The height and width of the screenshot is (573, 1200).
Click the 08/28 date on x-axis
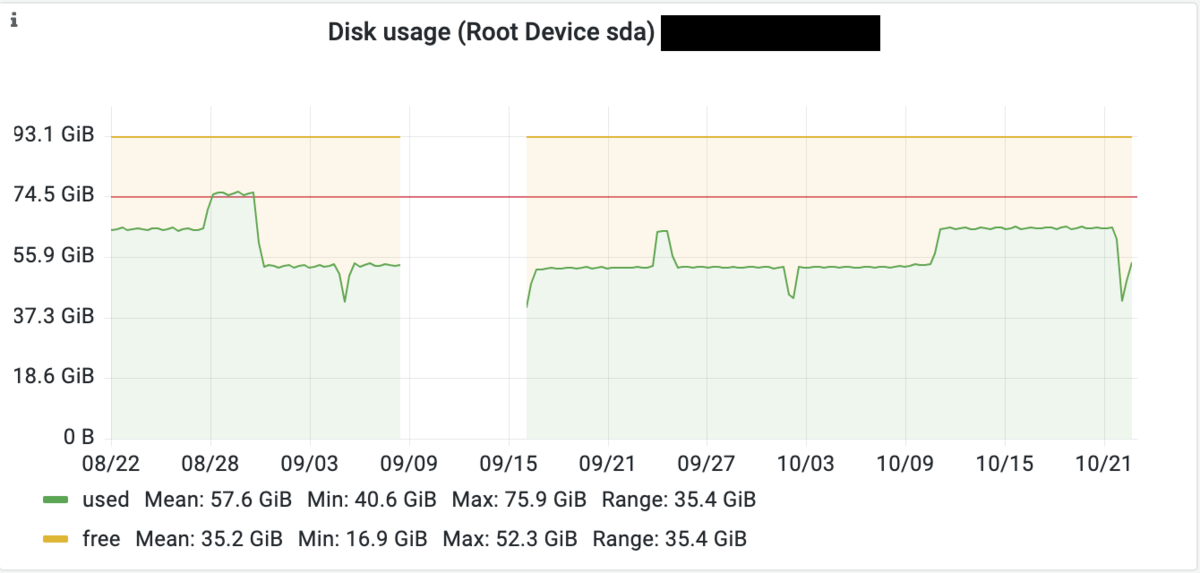pos(210,465)
